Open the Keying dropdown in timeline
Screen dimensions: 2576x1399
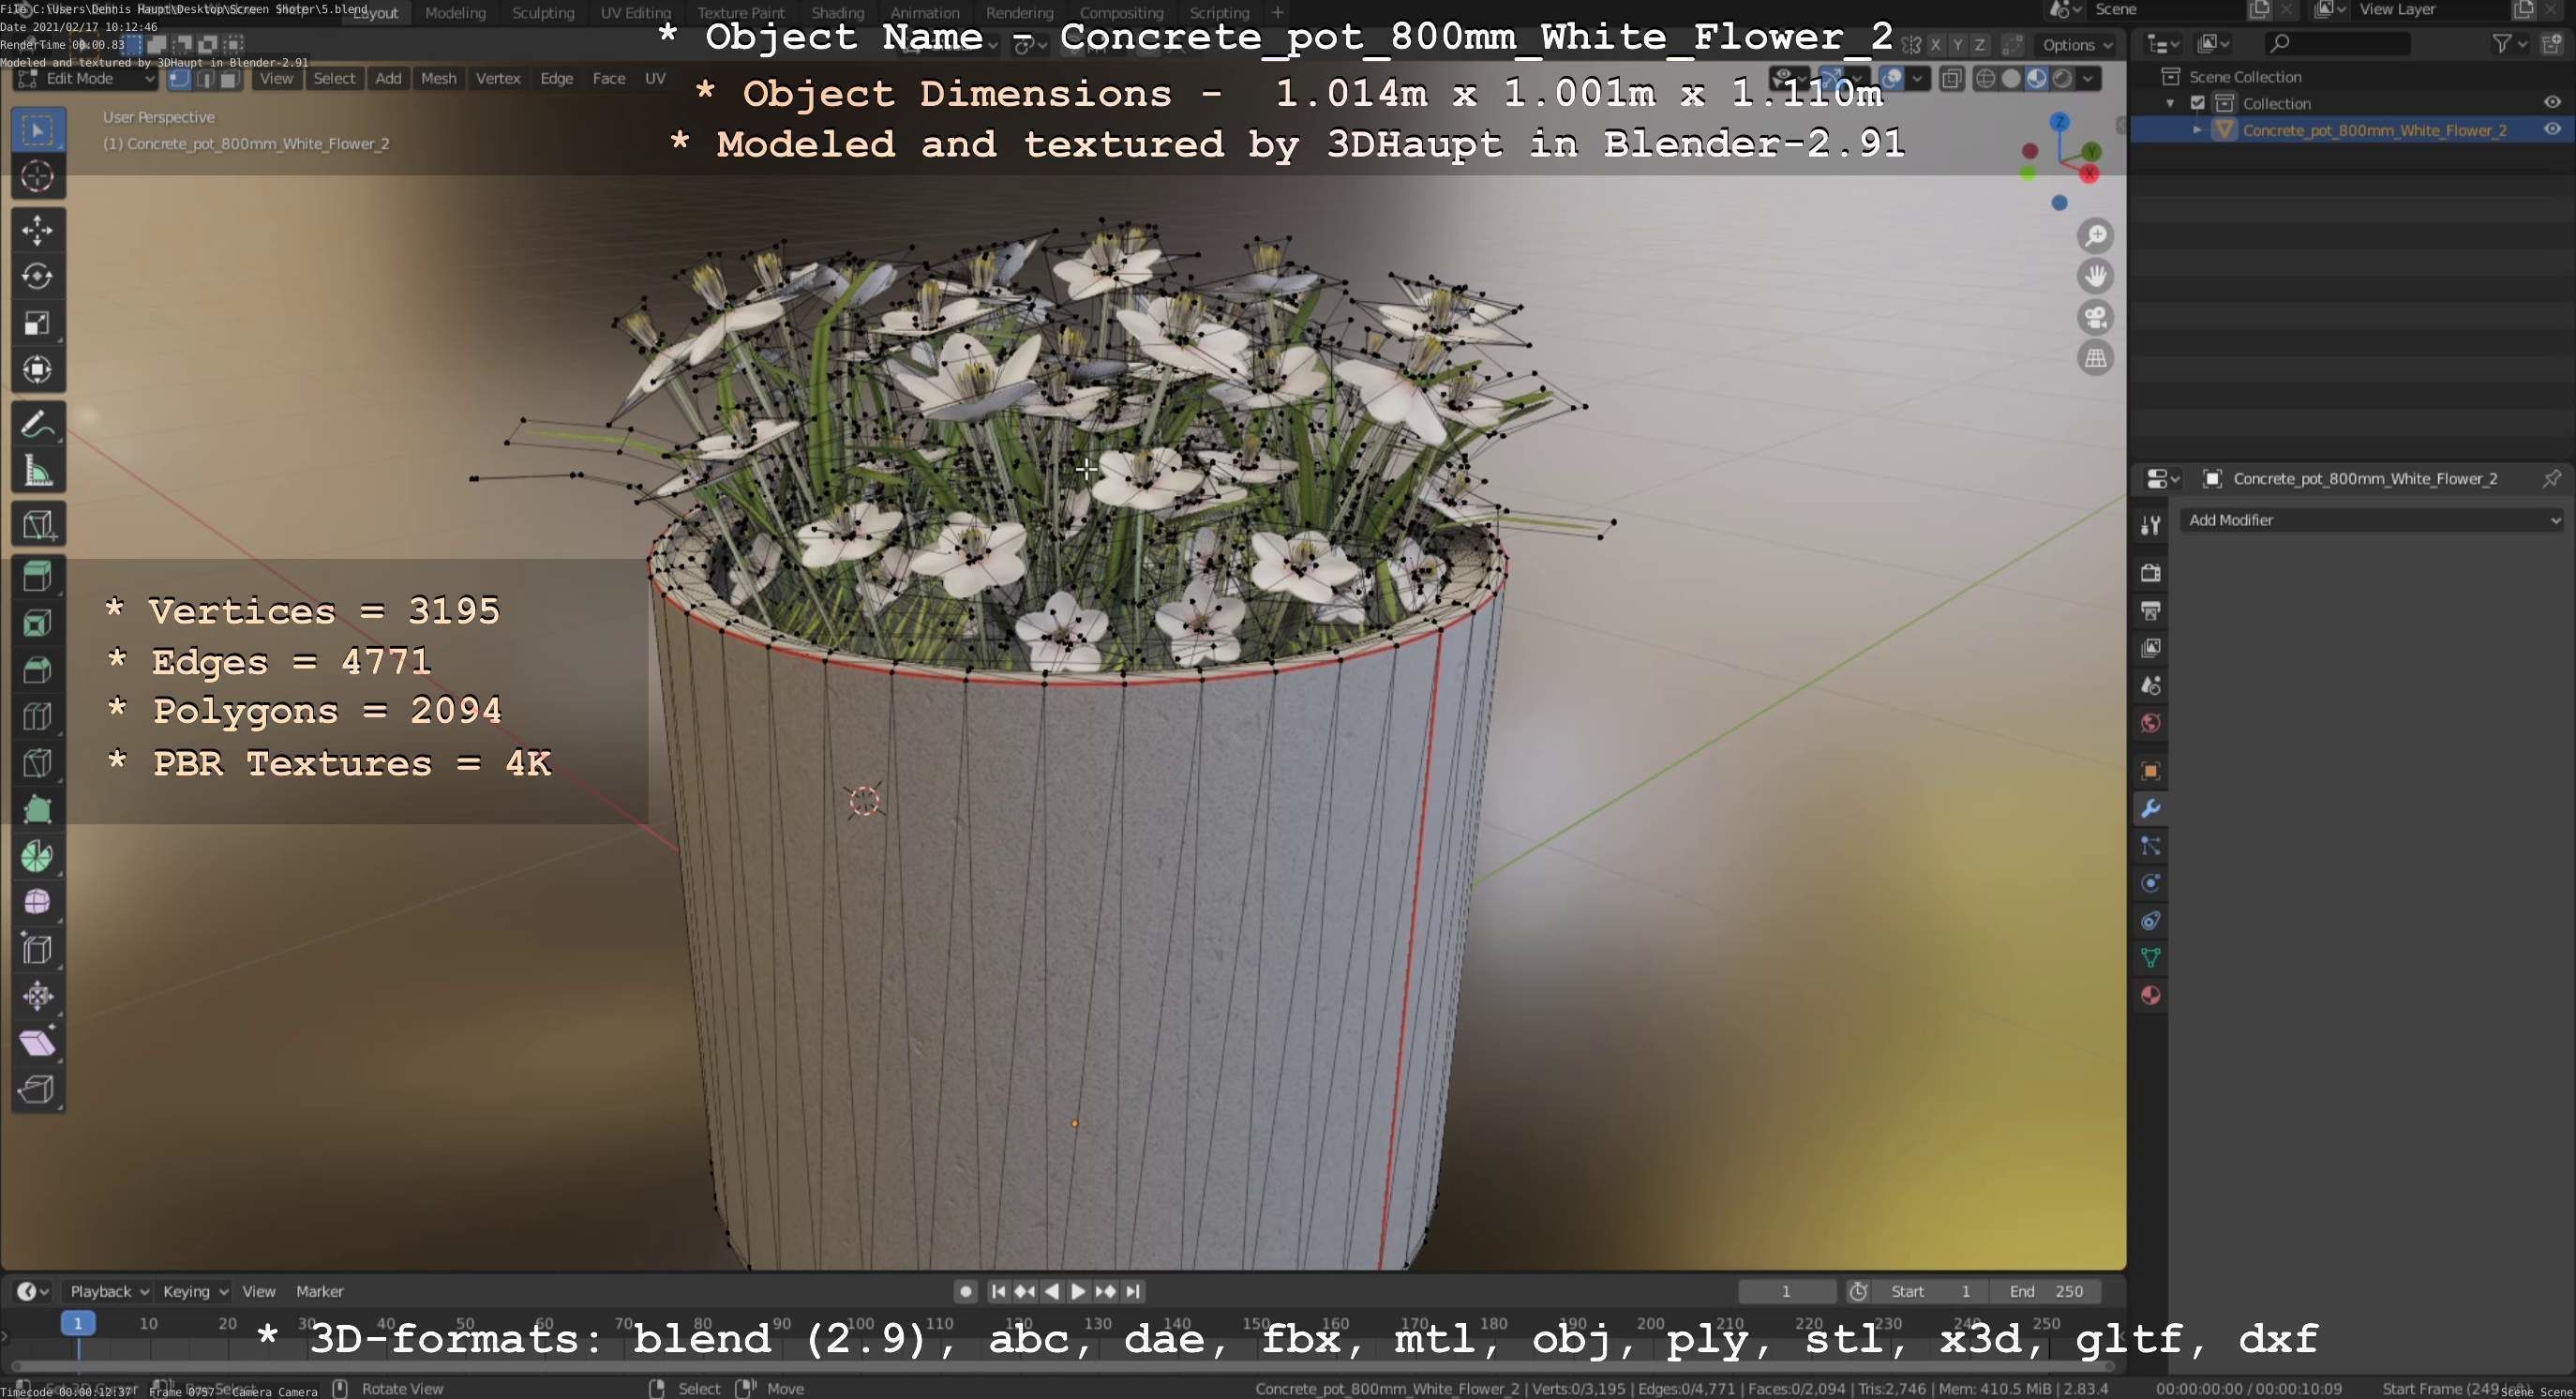click(195, 1291)
